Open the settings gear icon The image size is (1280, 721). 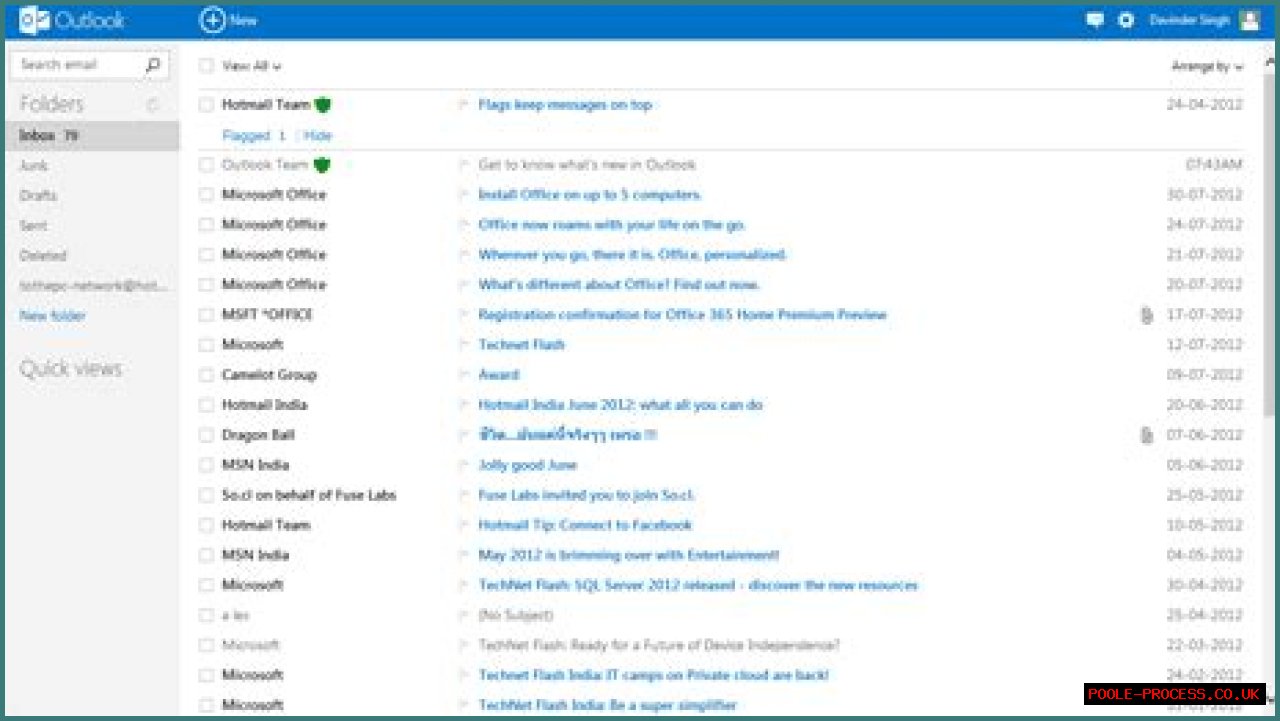pyautogui.click(x=1126, y=20)
